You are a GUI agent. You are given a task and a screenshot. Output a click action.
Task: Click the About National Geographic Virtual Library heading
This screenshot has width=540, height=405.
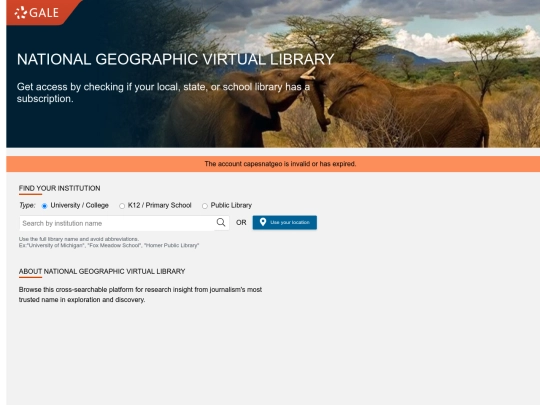point(102,271)
